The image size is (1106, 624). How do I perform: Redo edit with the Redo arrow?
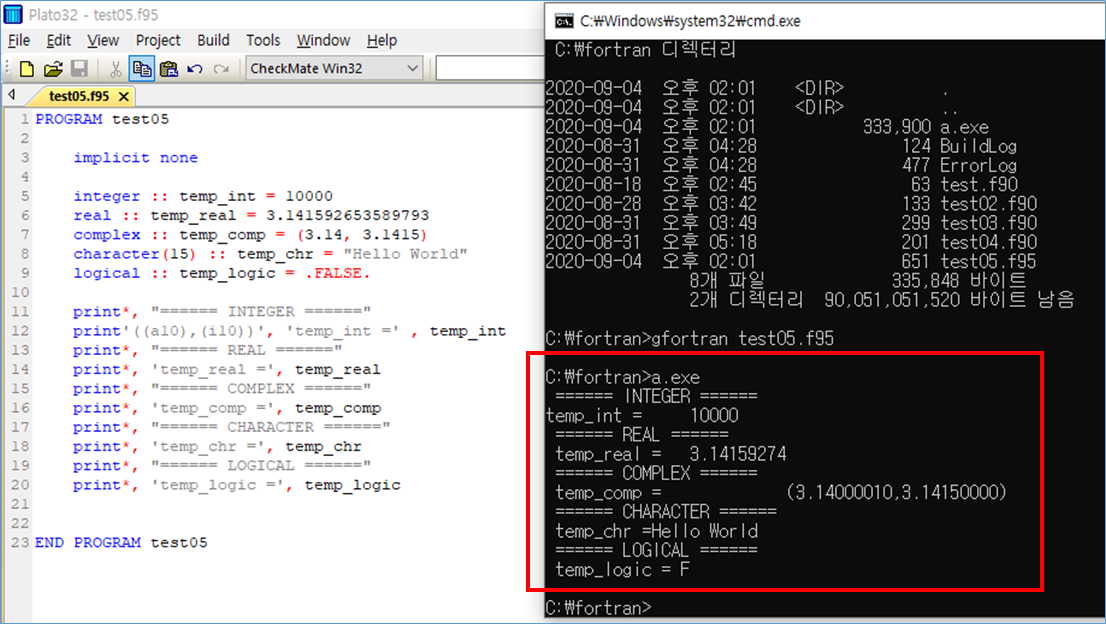coord(221,68)
